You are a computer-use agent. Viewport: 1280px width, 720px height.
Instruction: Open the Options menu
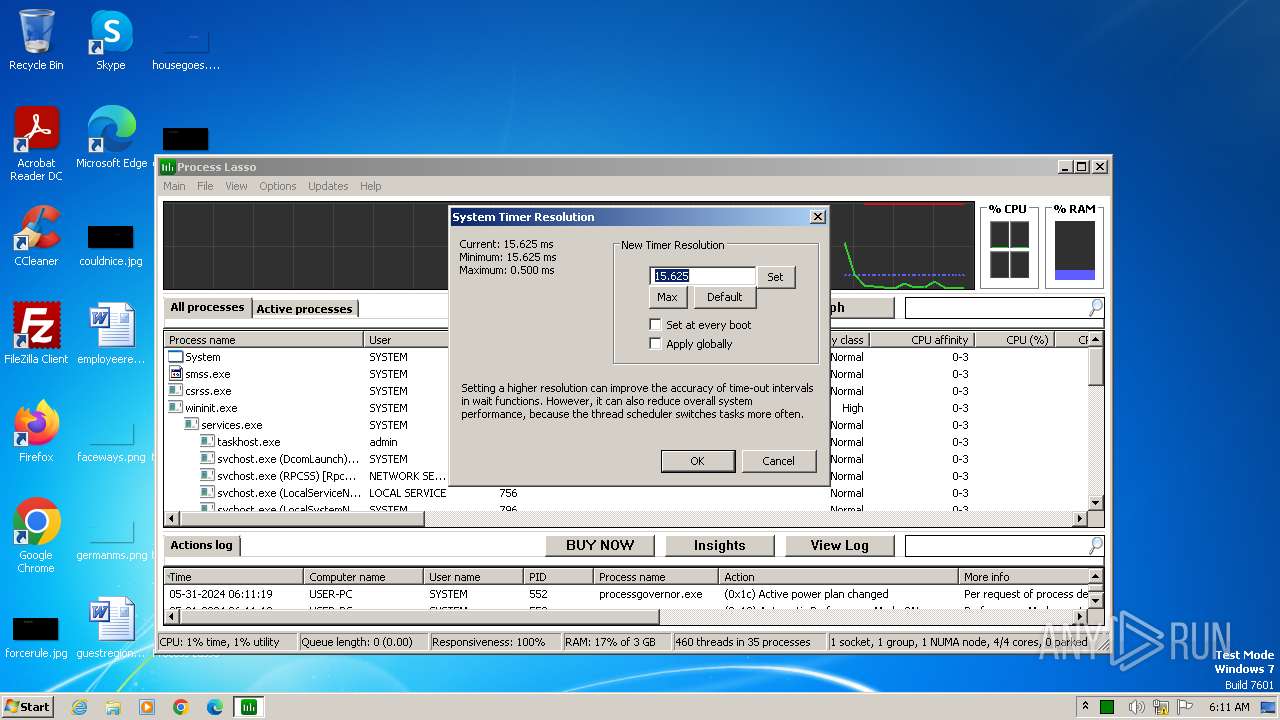[278, 186]
